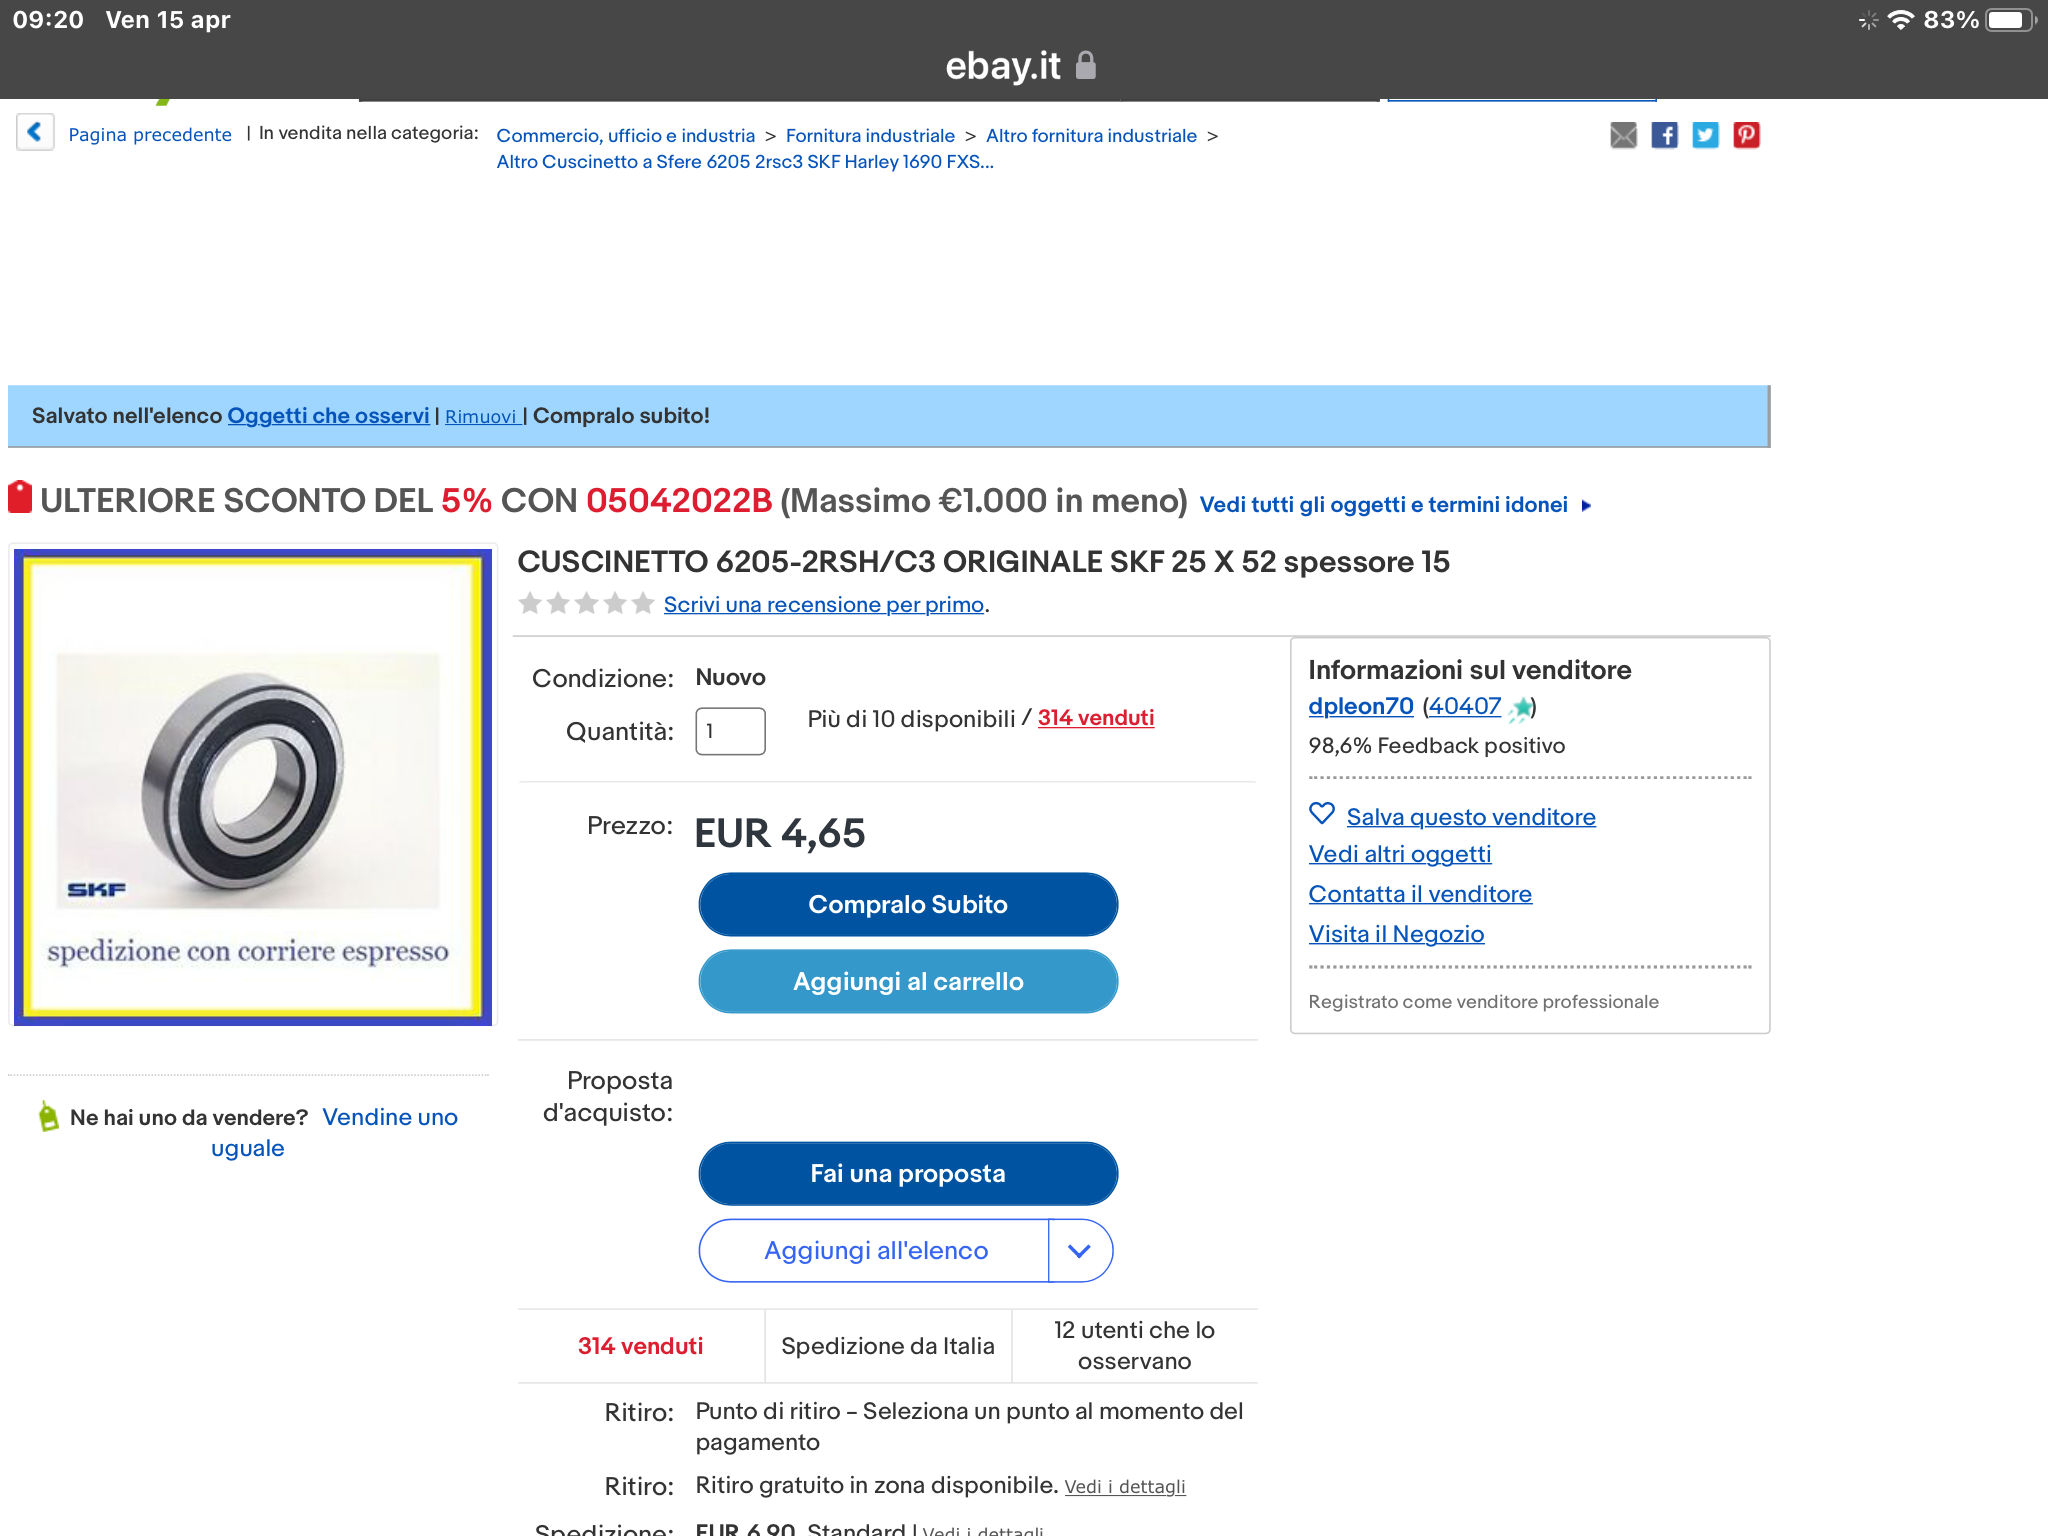Image resolution: width=2048 pixels, height=1536 pixels.
Task: Click the back arrow icon beside Pagina precedente
Action: tap(35, 132)
